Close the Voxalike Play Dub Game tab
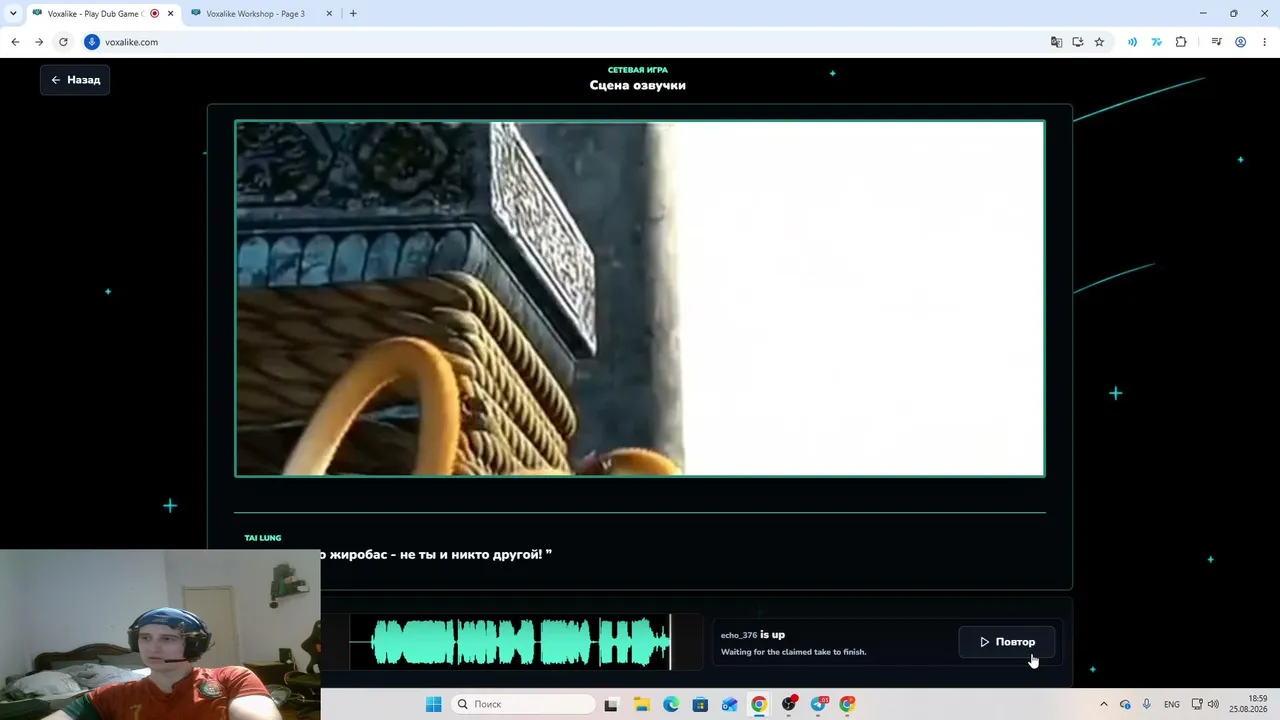 point(170,14)
